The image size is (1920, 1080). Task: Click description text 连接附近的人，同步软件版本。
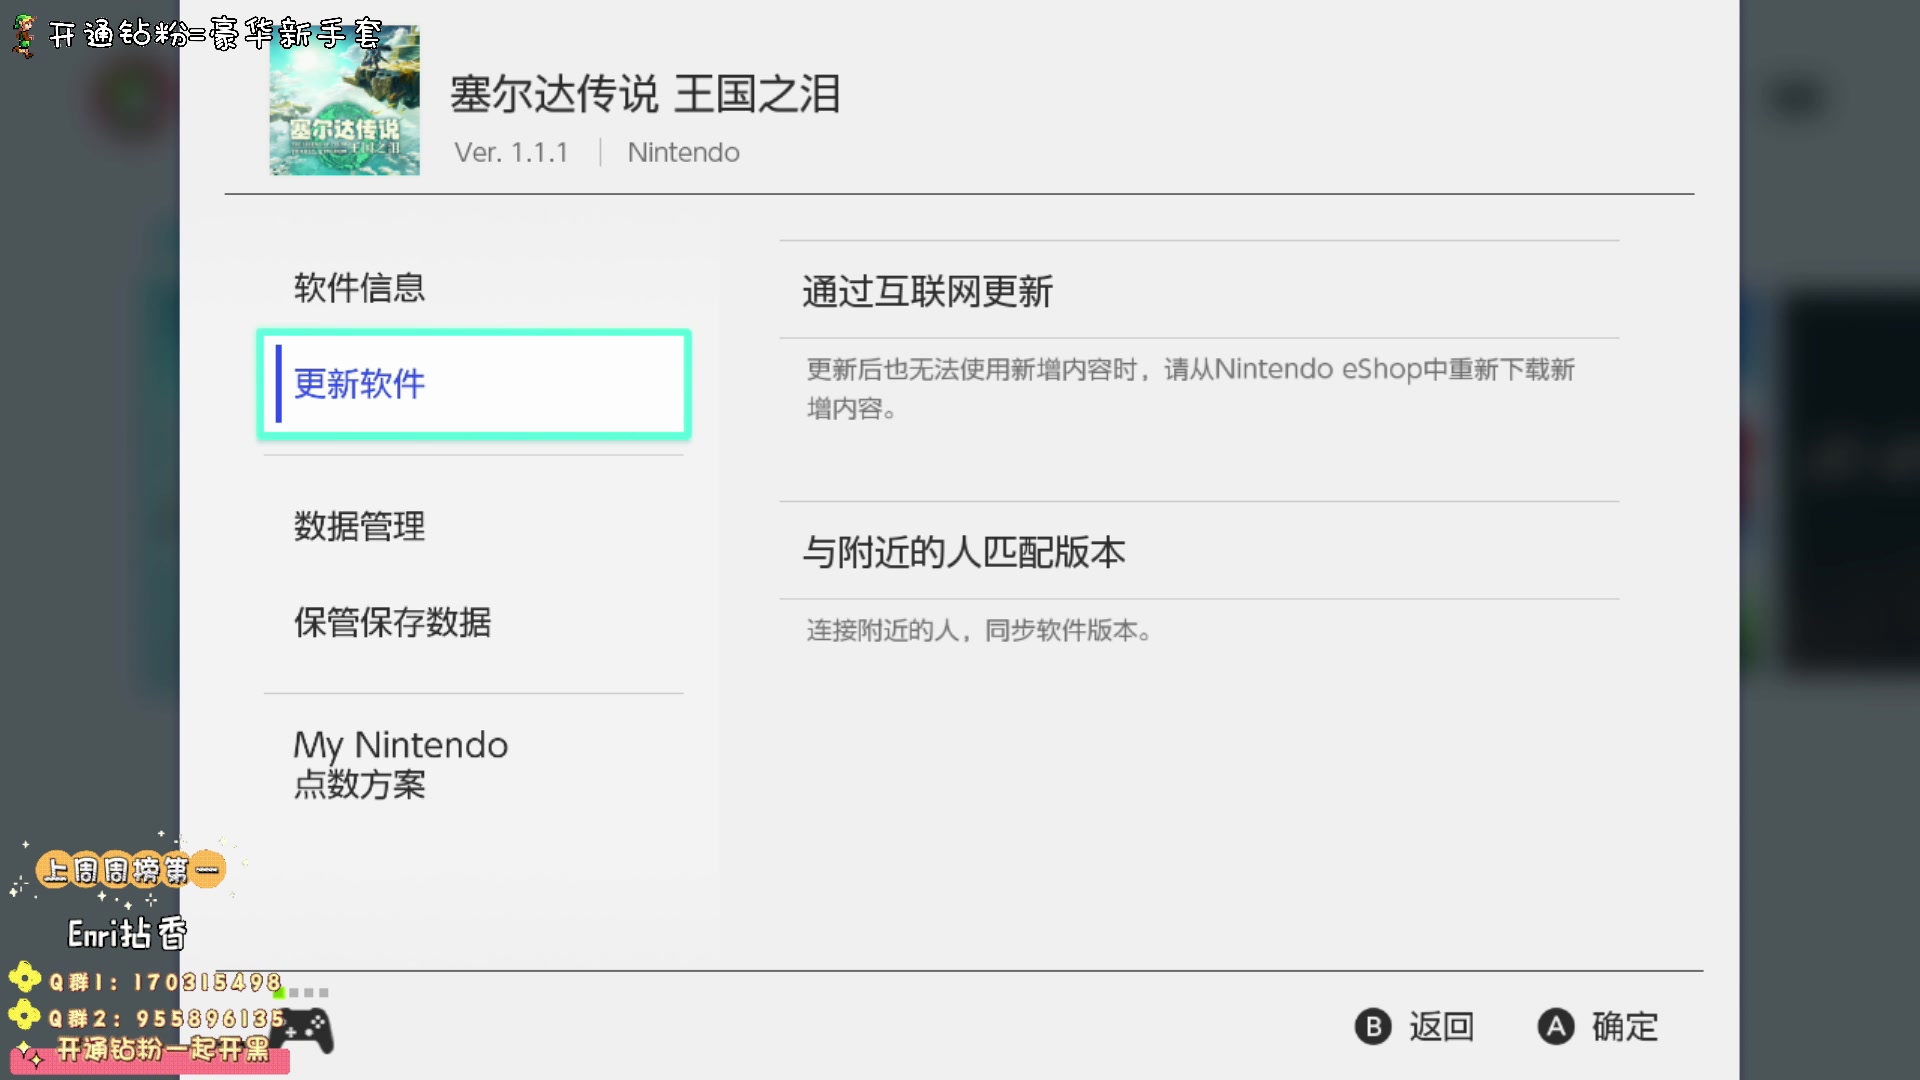click(979, 631)
